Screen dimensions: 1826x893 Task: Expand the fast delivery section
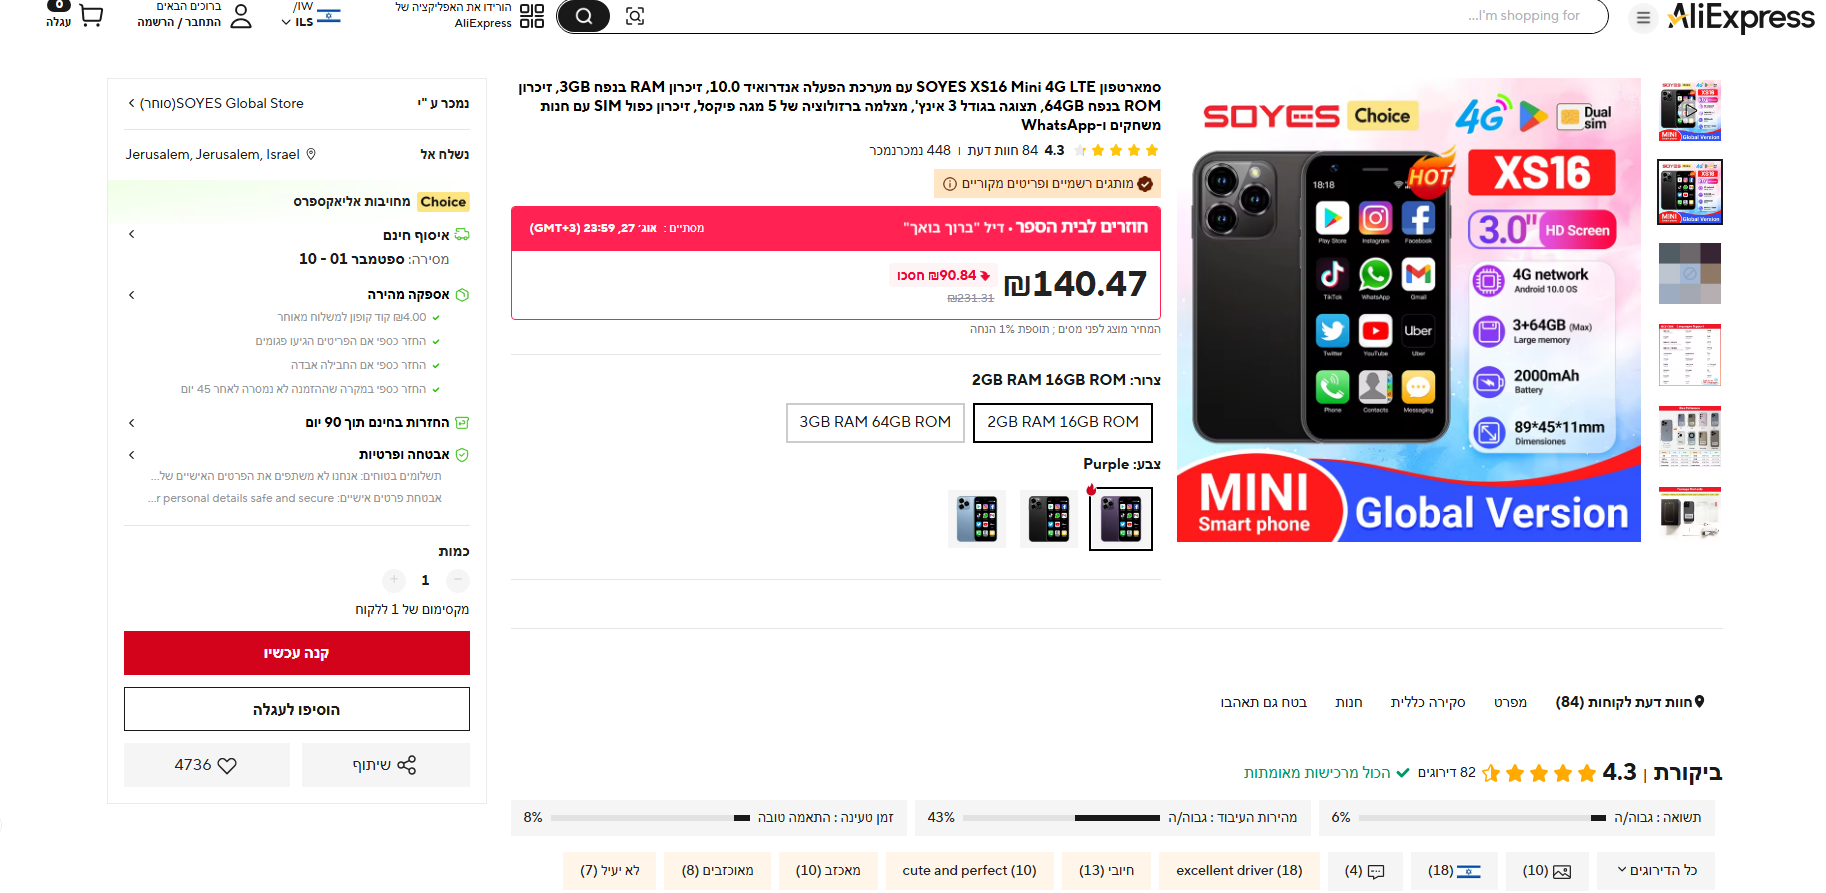click(x=131, y=295)
